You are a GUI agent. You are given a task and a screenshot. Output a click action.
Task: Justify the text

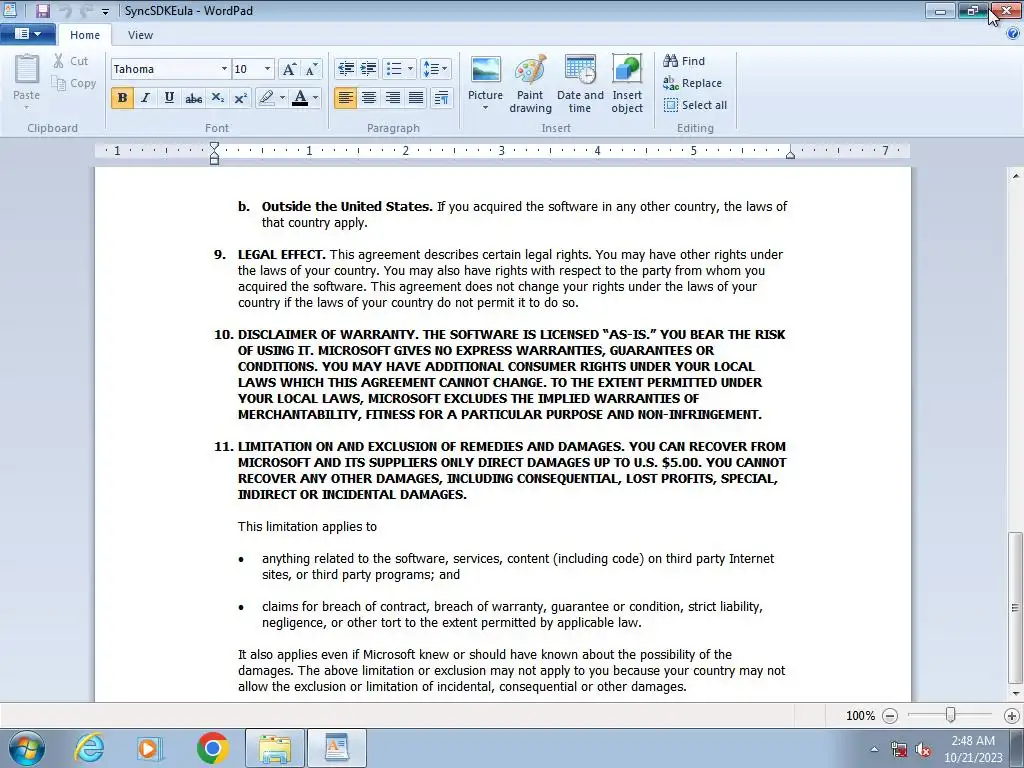pos(416,98)
